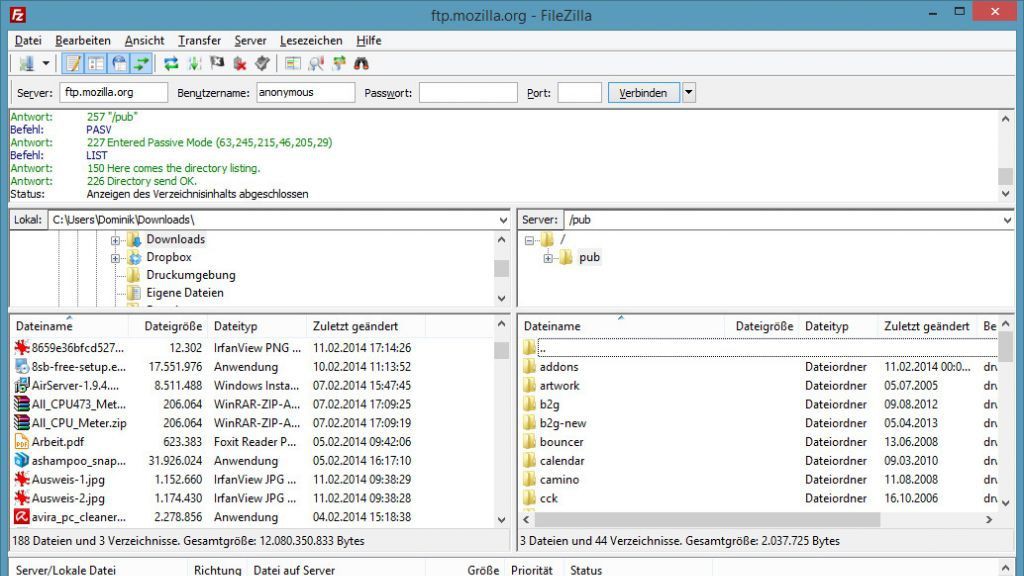Click the cancel current operation icon
This screenshot has height=576, width=1024.
217,64
